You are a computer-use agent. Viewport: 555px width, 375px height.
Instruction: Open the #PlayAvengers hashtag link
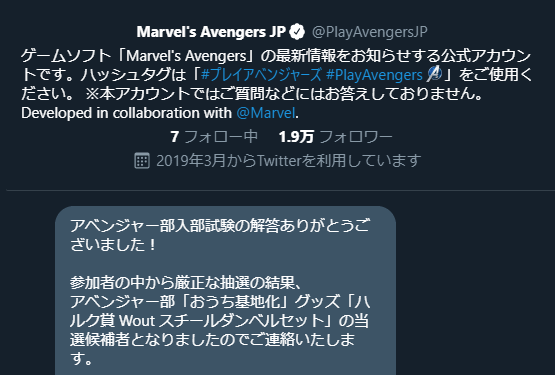coord(374,75)
